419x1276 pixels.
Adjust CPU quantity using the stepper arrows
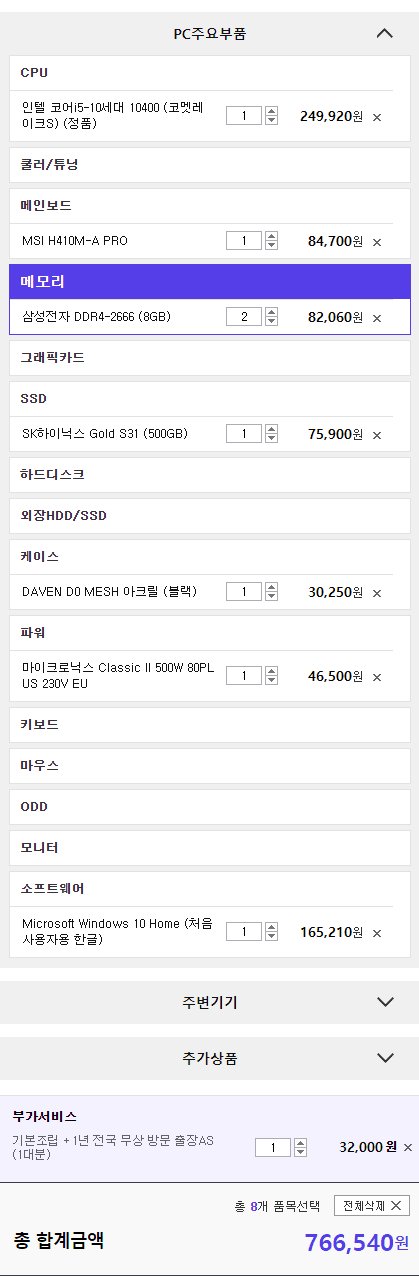pos(271,116)
